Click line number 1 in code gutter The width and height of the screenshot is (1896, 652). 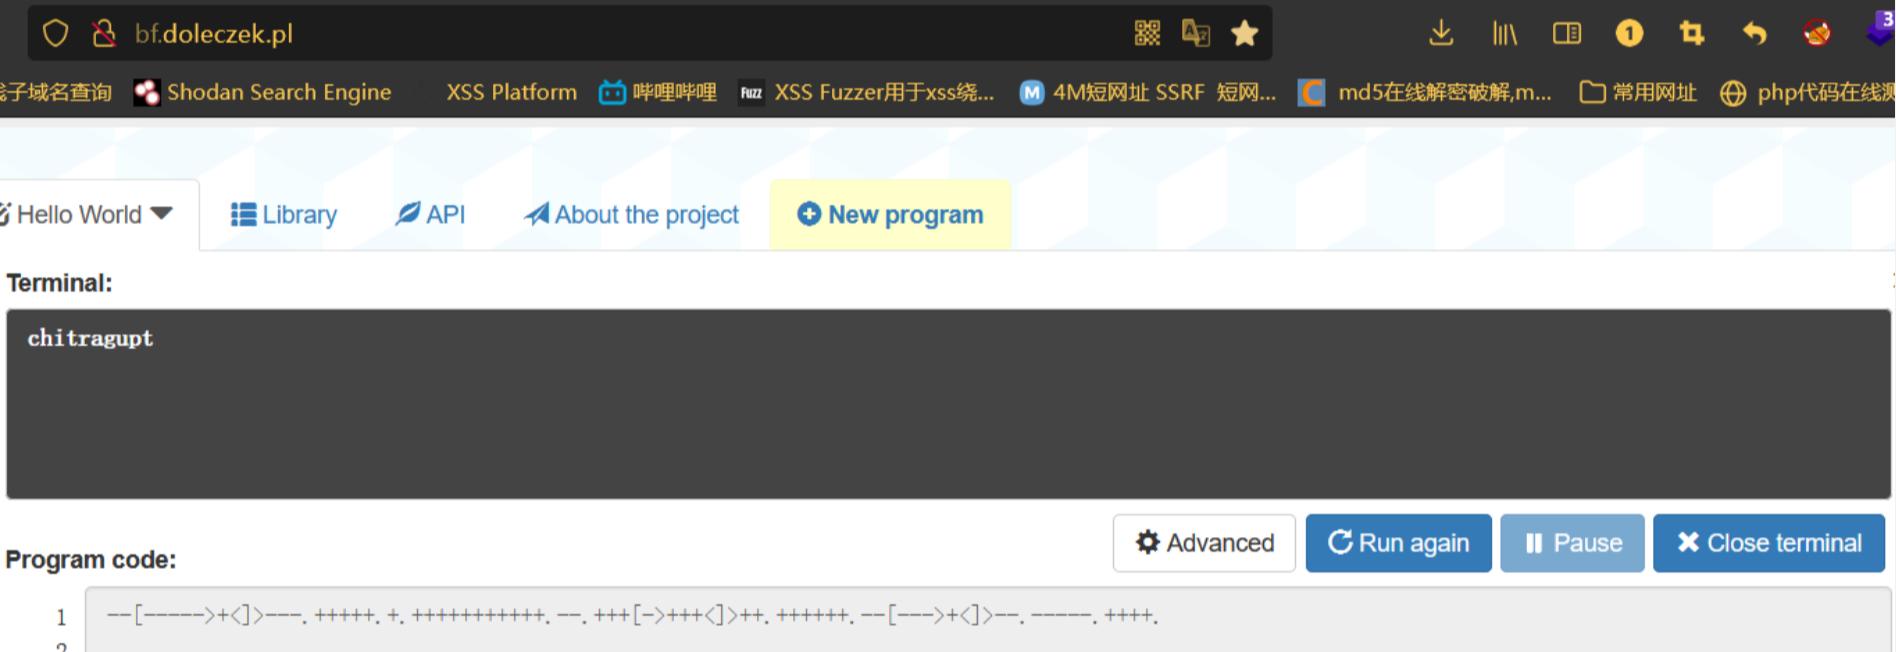point(61,617)
